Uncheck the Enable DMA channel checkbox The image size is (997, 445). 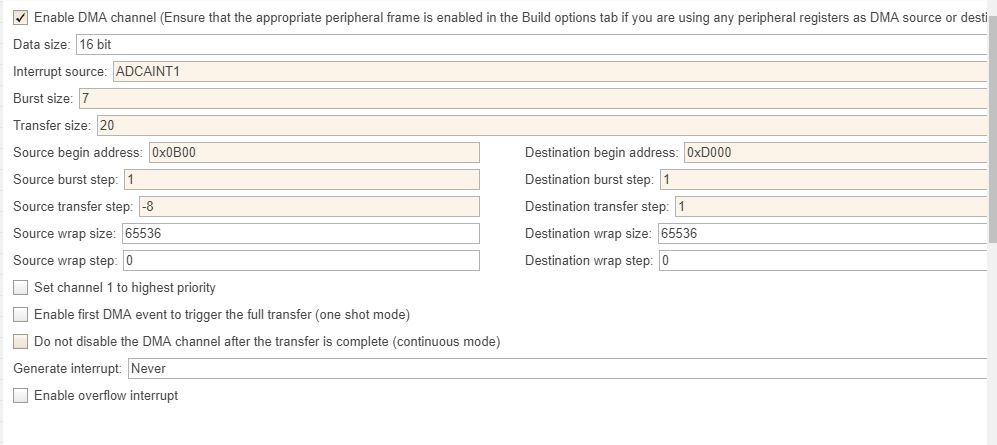click(x=20, y=18)
